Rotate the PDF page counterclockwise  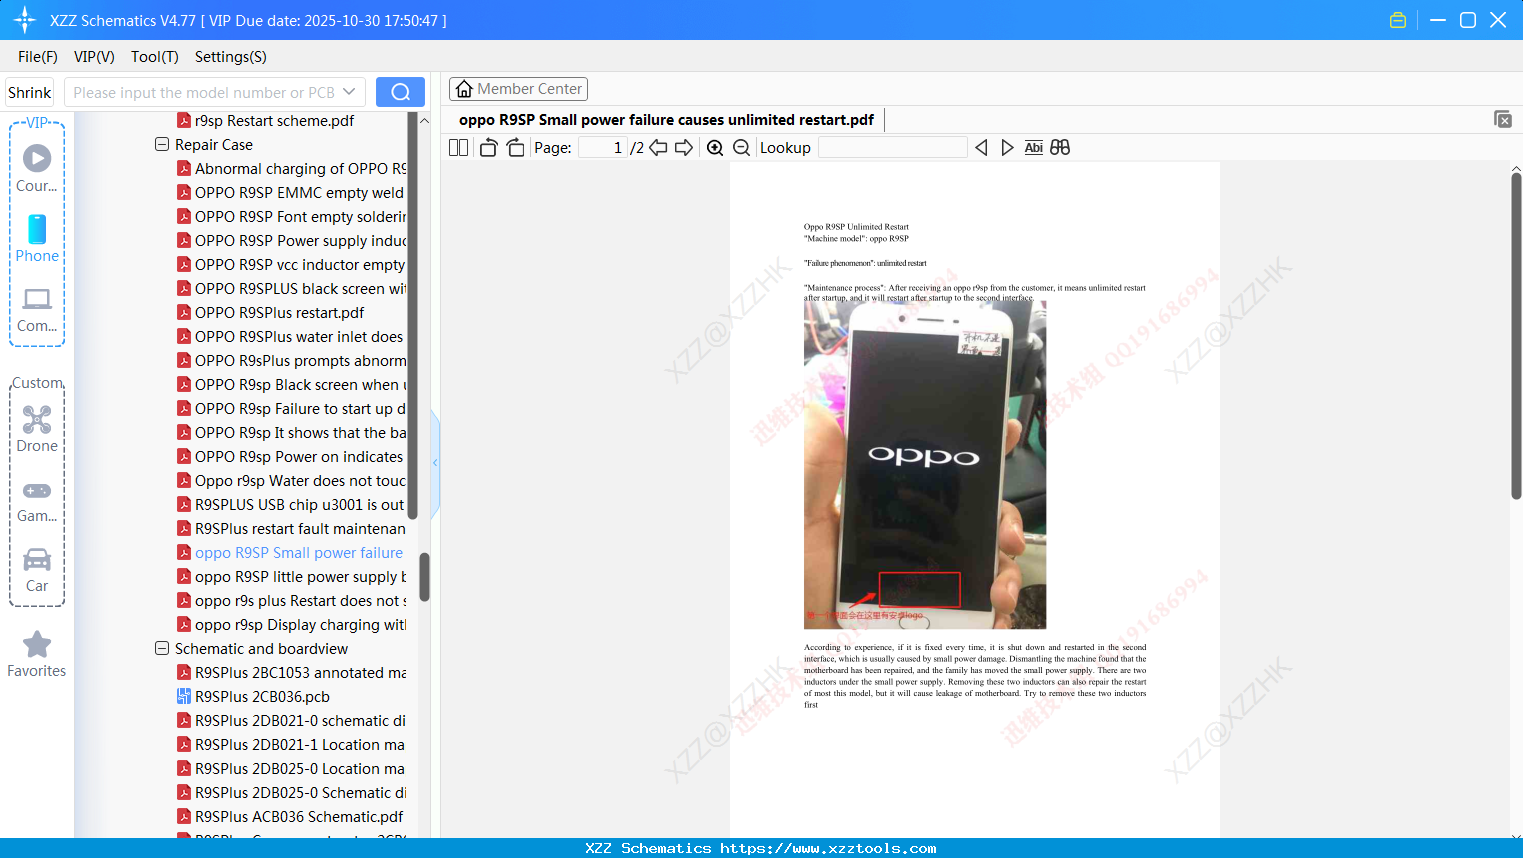(x=487, y=147)
